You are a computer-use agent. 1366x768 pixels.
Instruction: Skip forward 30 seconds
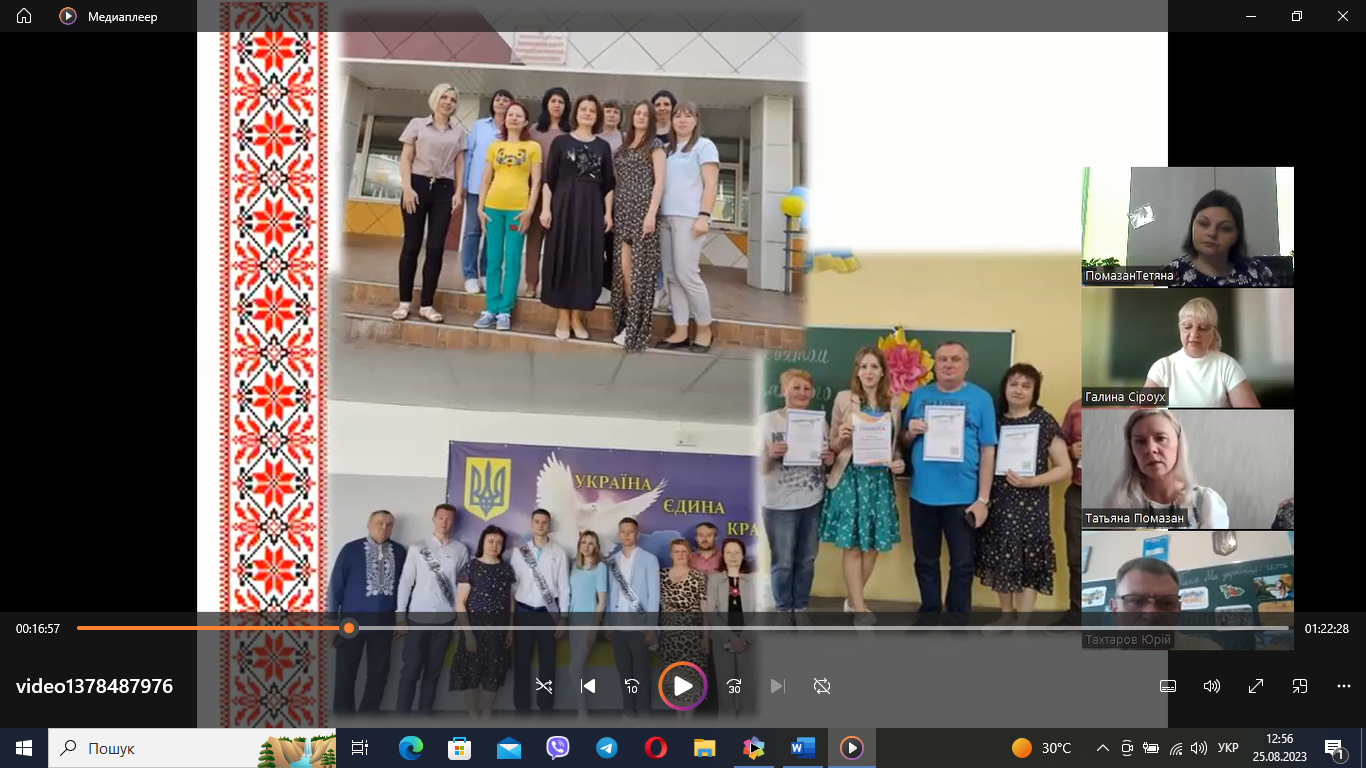(x=734, y=686)
